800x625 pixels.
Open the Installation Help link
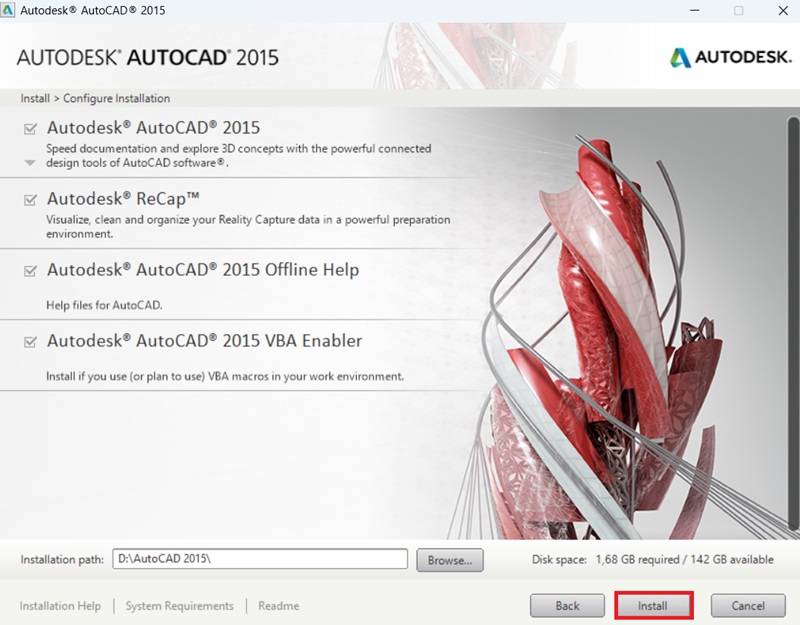click(60, 606)
